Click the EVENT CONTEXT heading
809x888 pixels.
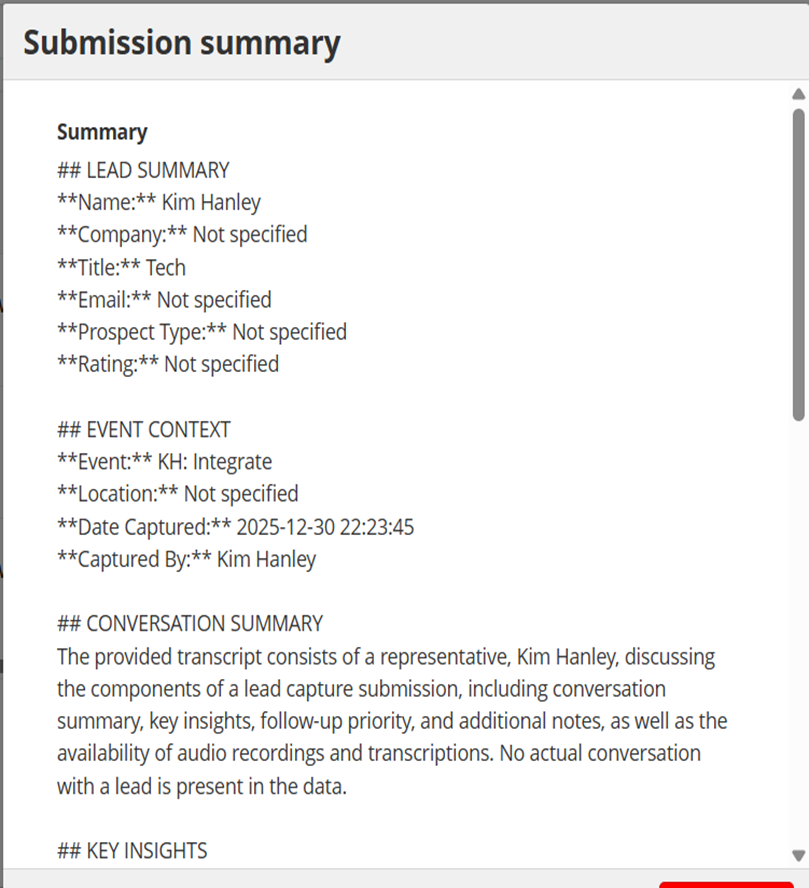click(144, 429)
